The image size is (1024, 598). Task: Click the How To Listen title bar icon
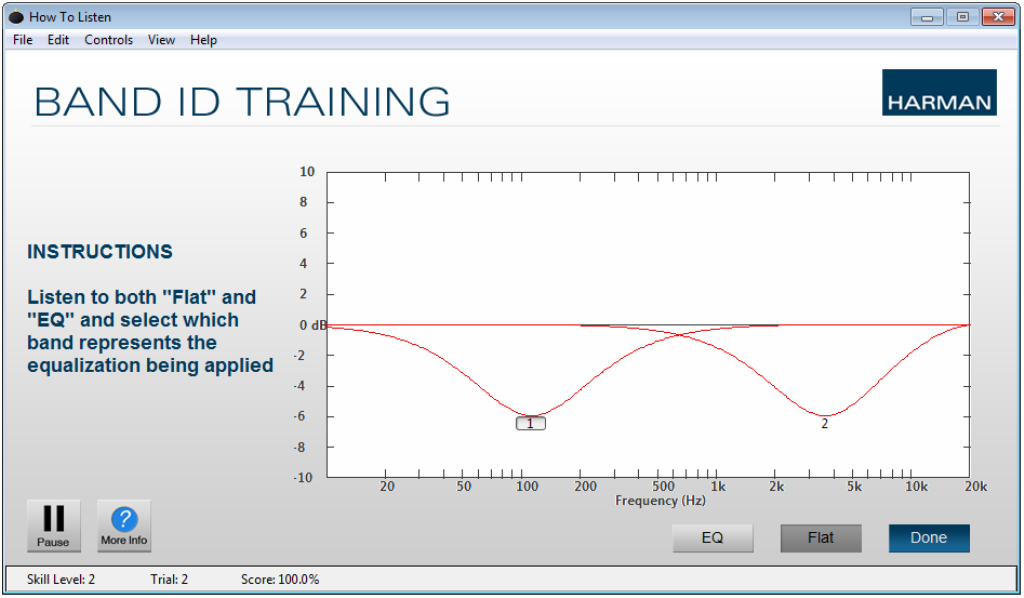pyautogui.click(x=16, y=17)
